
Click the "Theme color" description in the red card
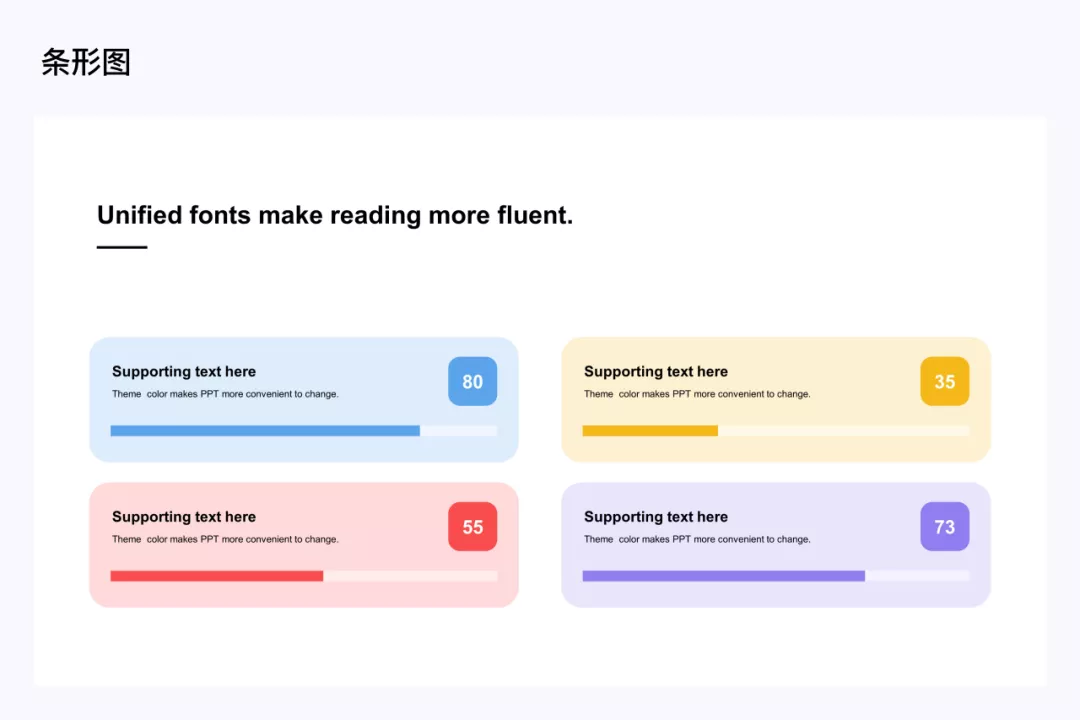[225, 539]
